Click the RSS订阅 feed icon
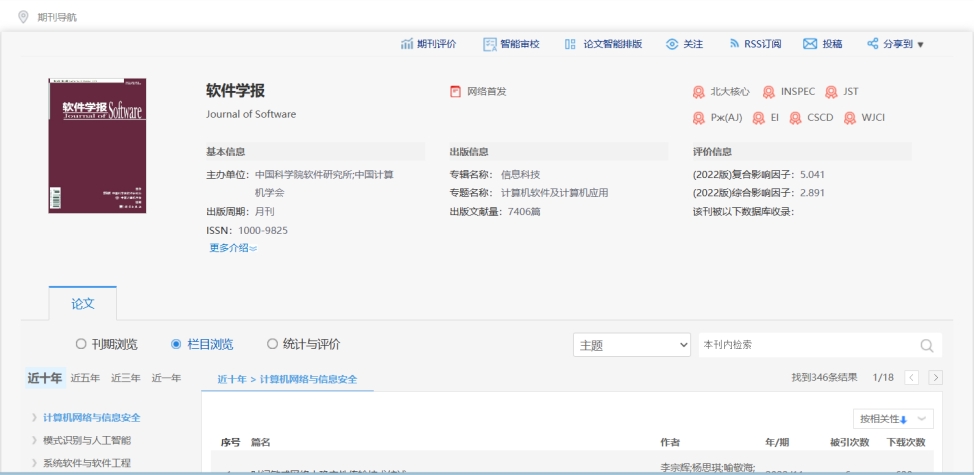The height and width of the screenshot is (475, 975). 734,44
